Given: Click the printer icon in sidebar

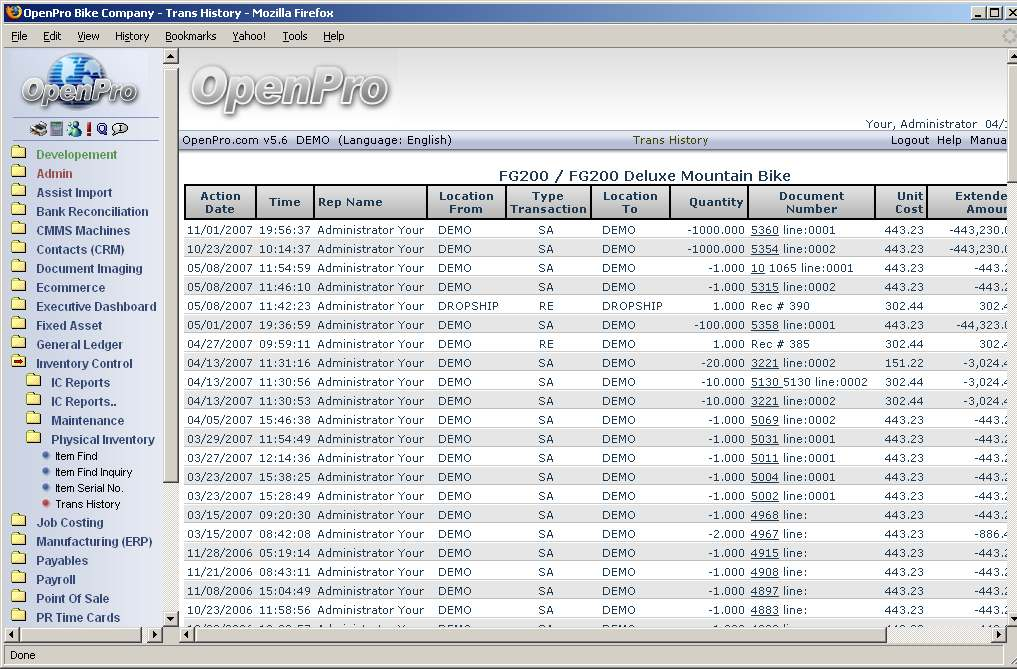Looking at the screenshot, I should coord(38,129).
